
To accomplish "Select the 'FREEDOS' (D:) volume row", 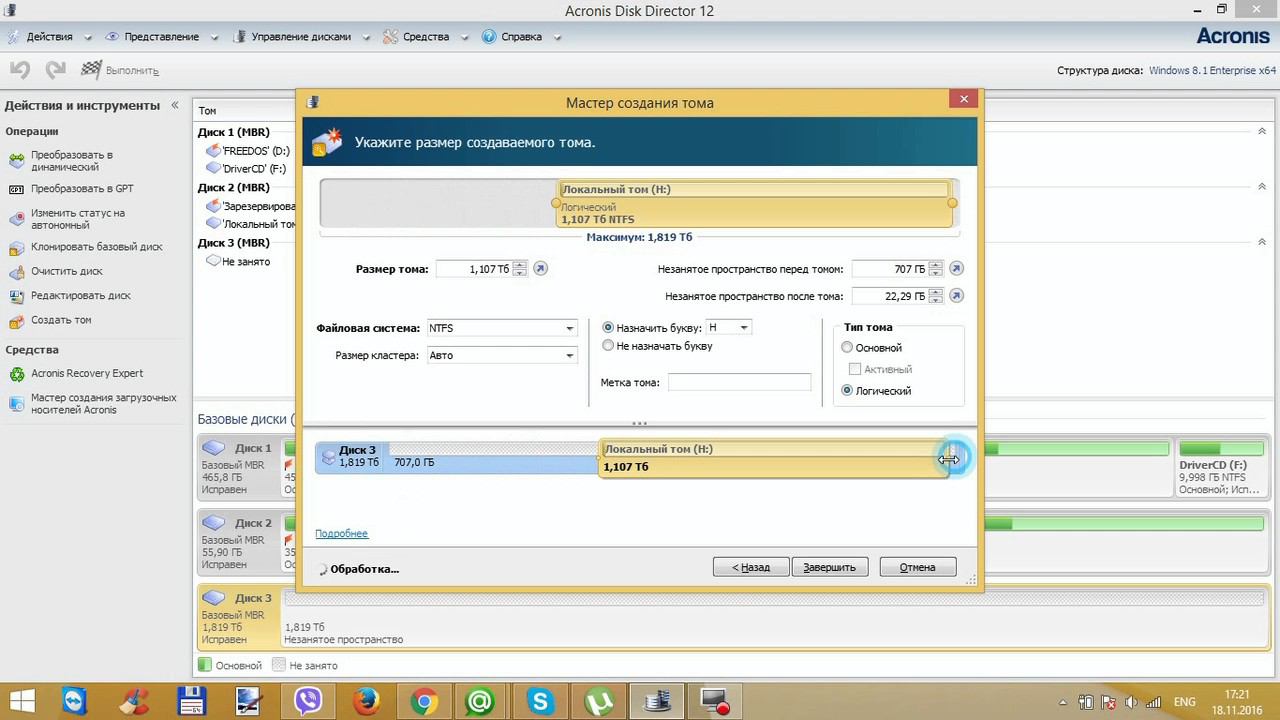I will click(248, 151).
